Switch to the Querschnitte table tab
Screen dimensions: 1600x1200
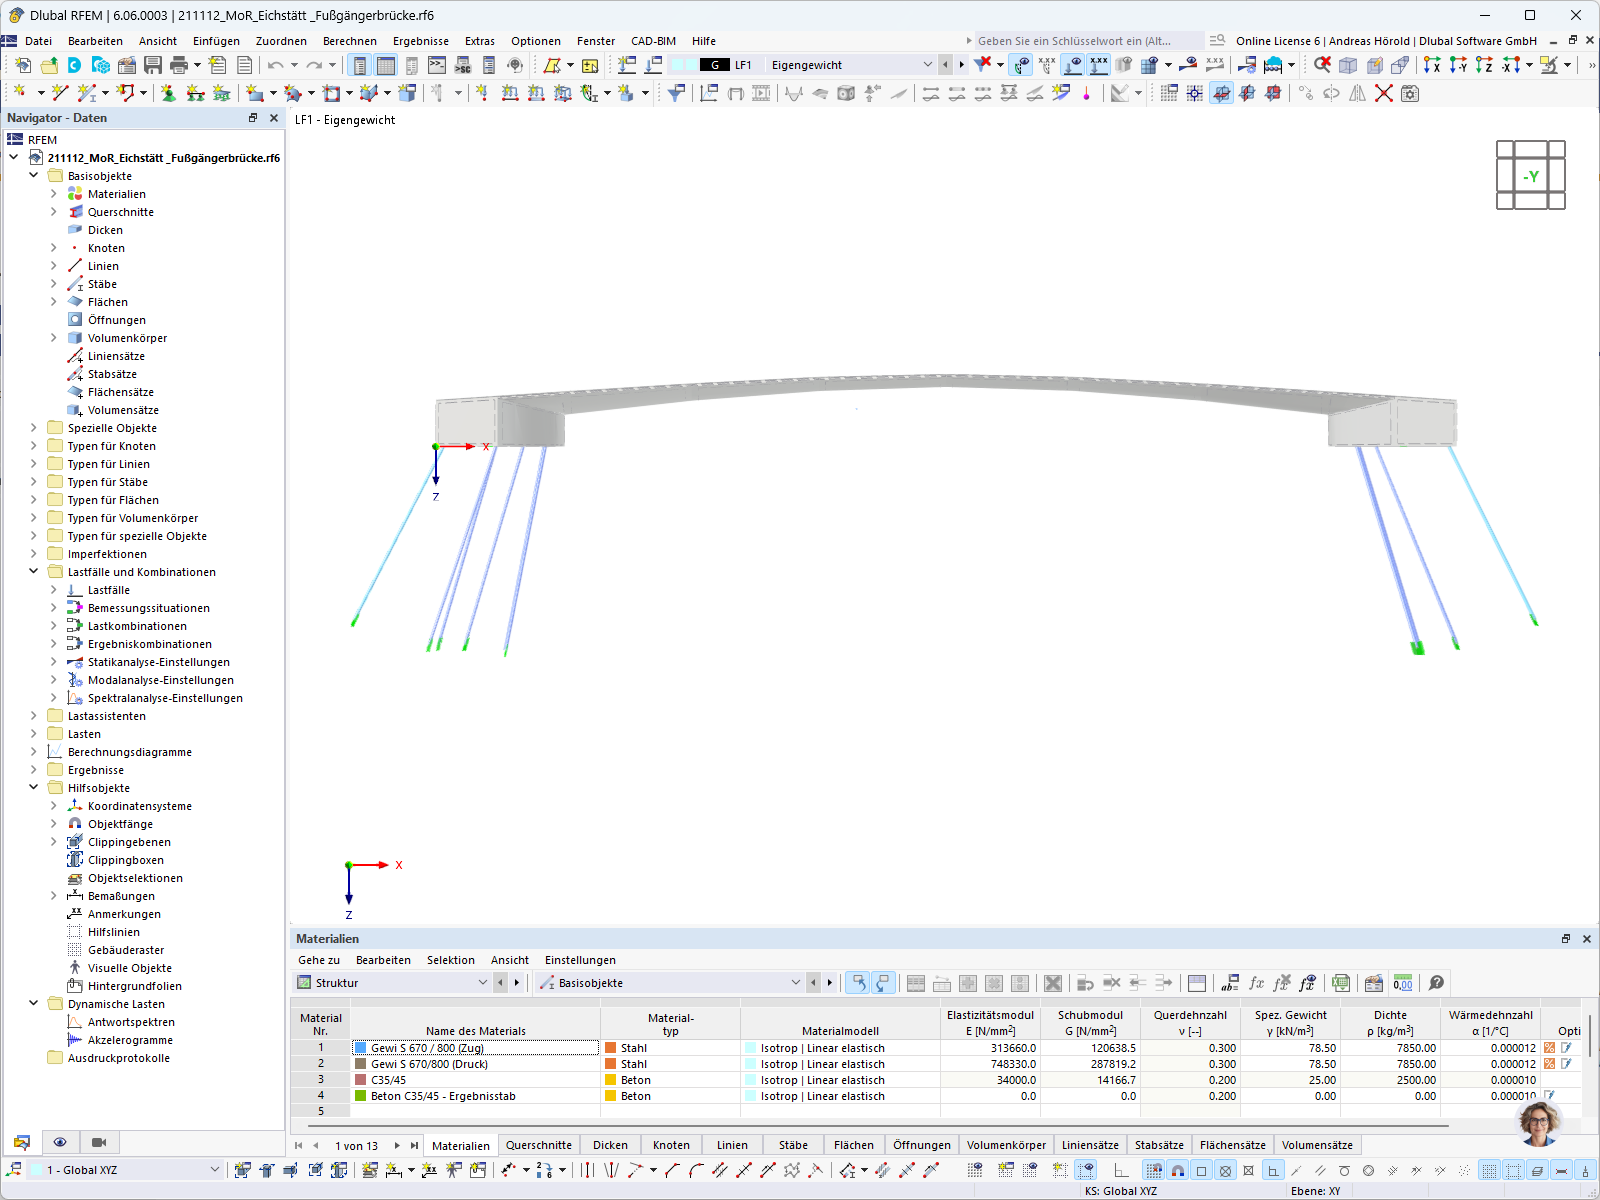(539, 1145)
